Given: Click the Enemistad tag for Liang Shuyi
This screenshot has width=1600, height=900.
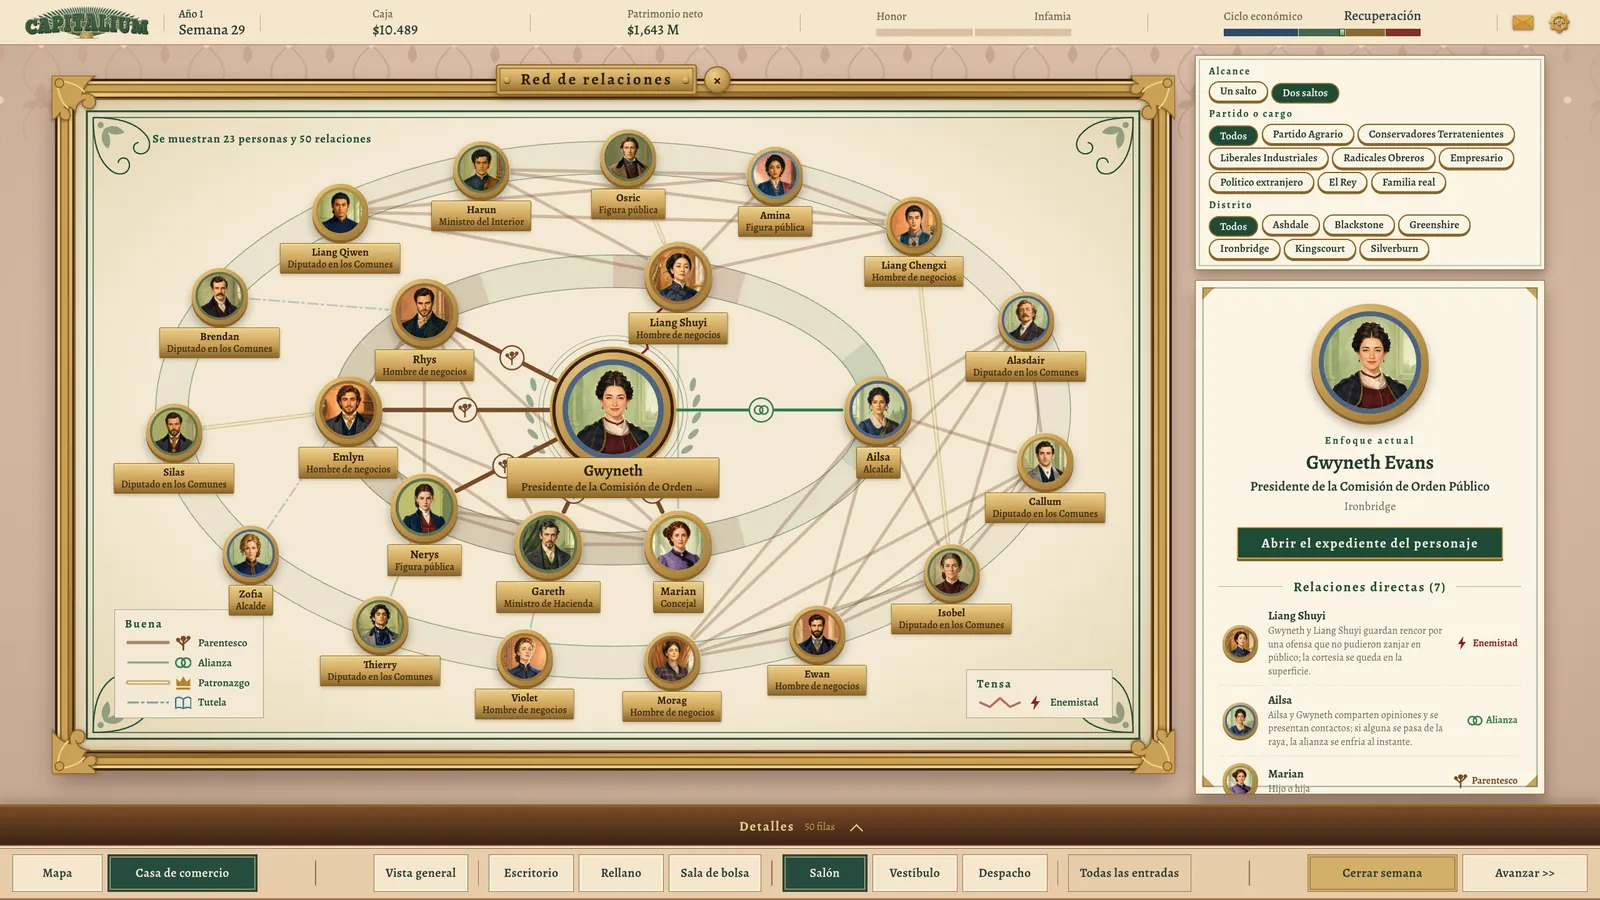Looking at the screenshot, I should (1487, 643).
